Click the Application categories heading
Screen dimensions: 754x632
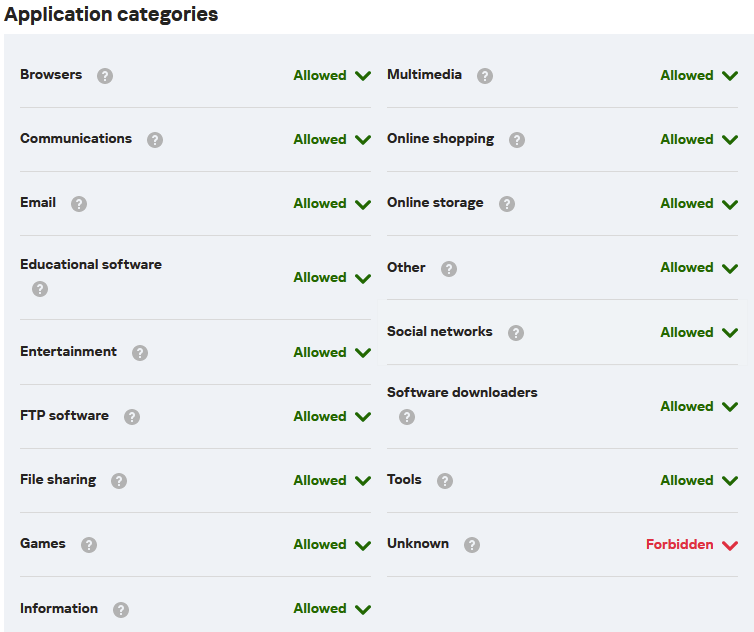tap(111, 15)
